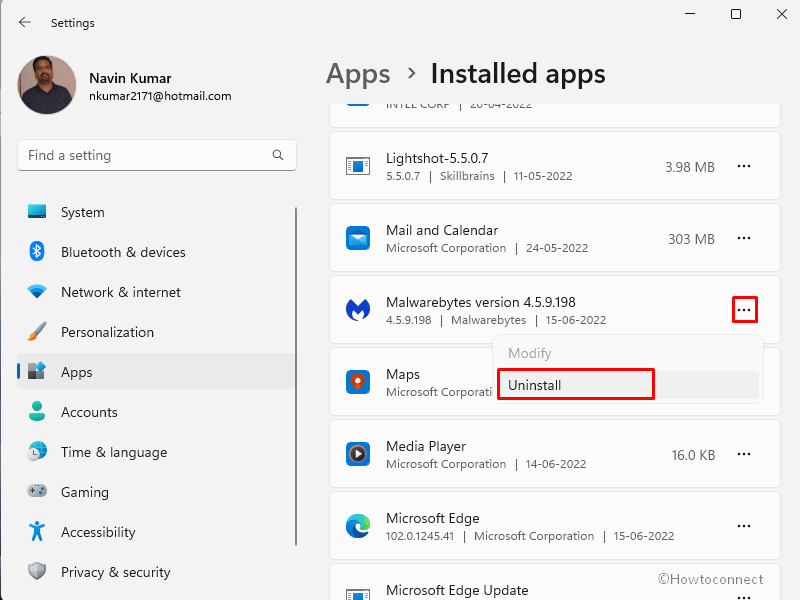Click the Malwarebytes app icon

tap(358, 310)
